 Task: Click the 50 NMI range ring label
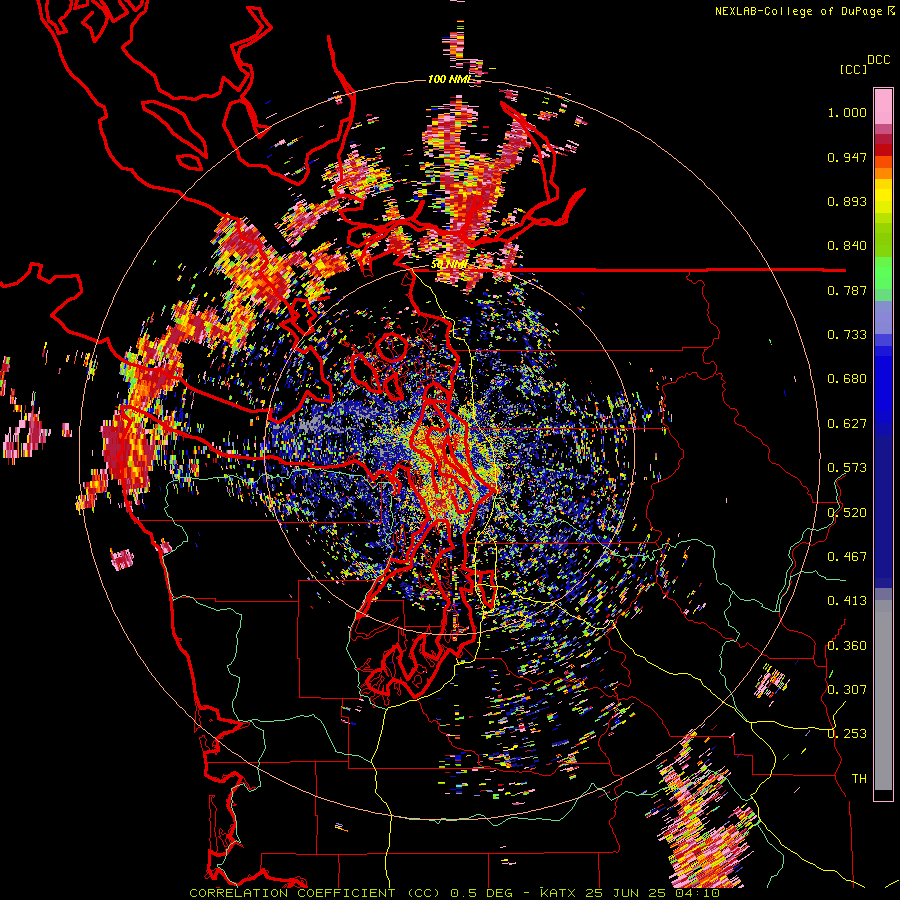pyautogui.click(x=449, y=265)
